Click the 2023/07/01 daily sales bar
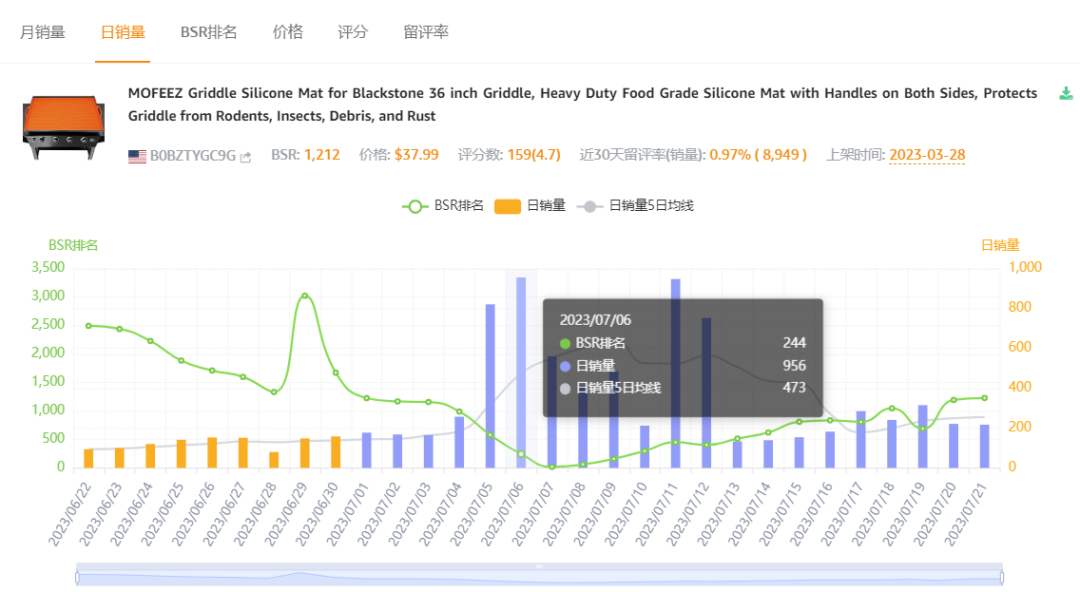 367,450
